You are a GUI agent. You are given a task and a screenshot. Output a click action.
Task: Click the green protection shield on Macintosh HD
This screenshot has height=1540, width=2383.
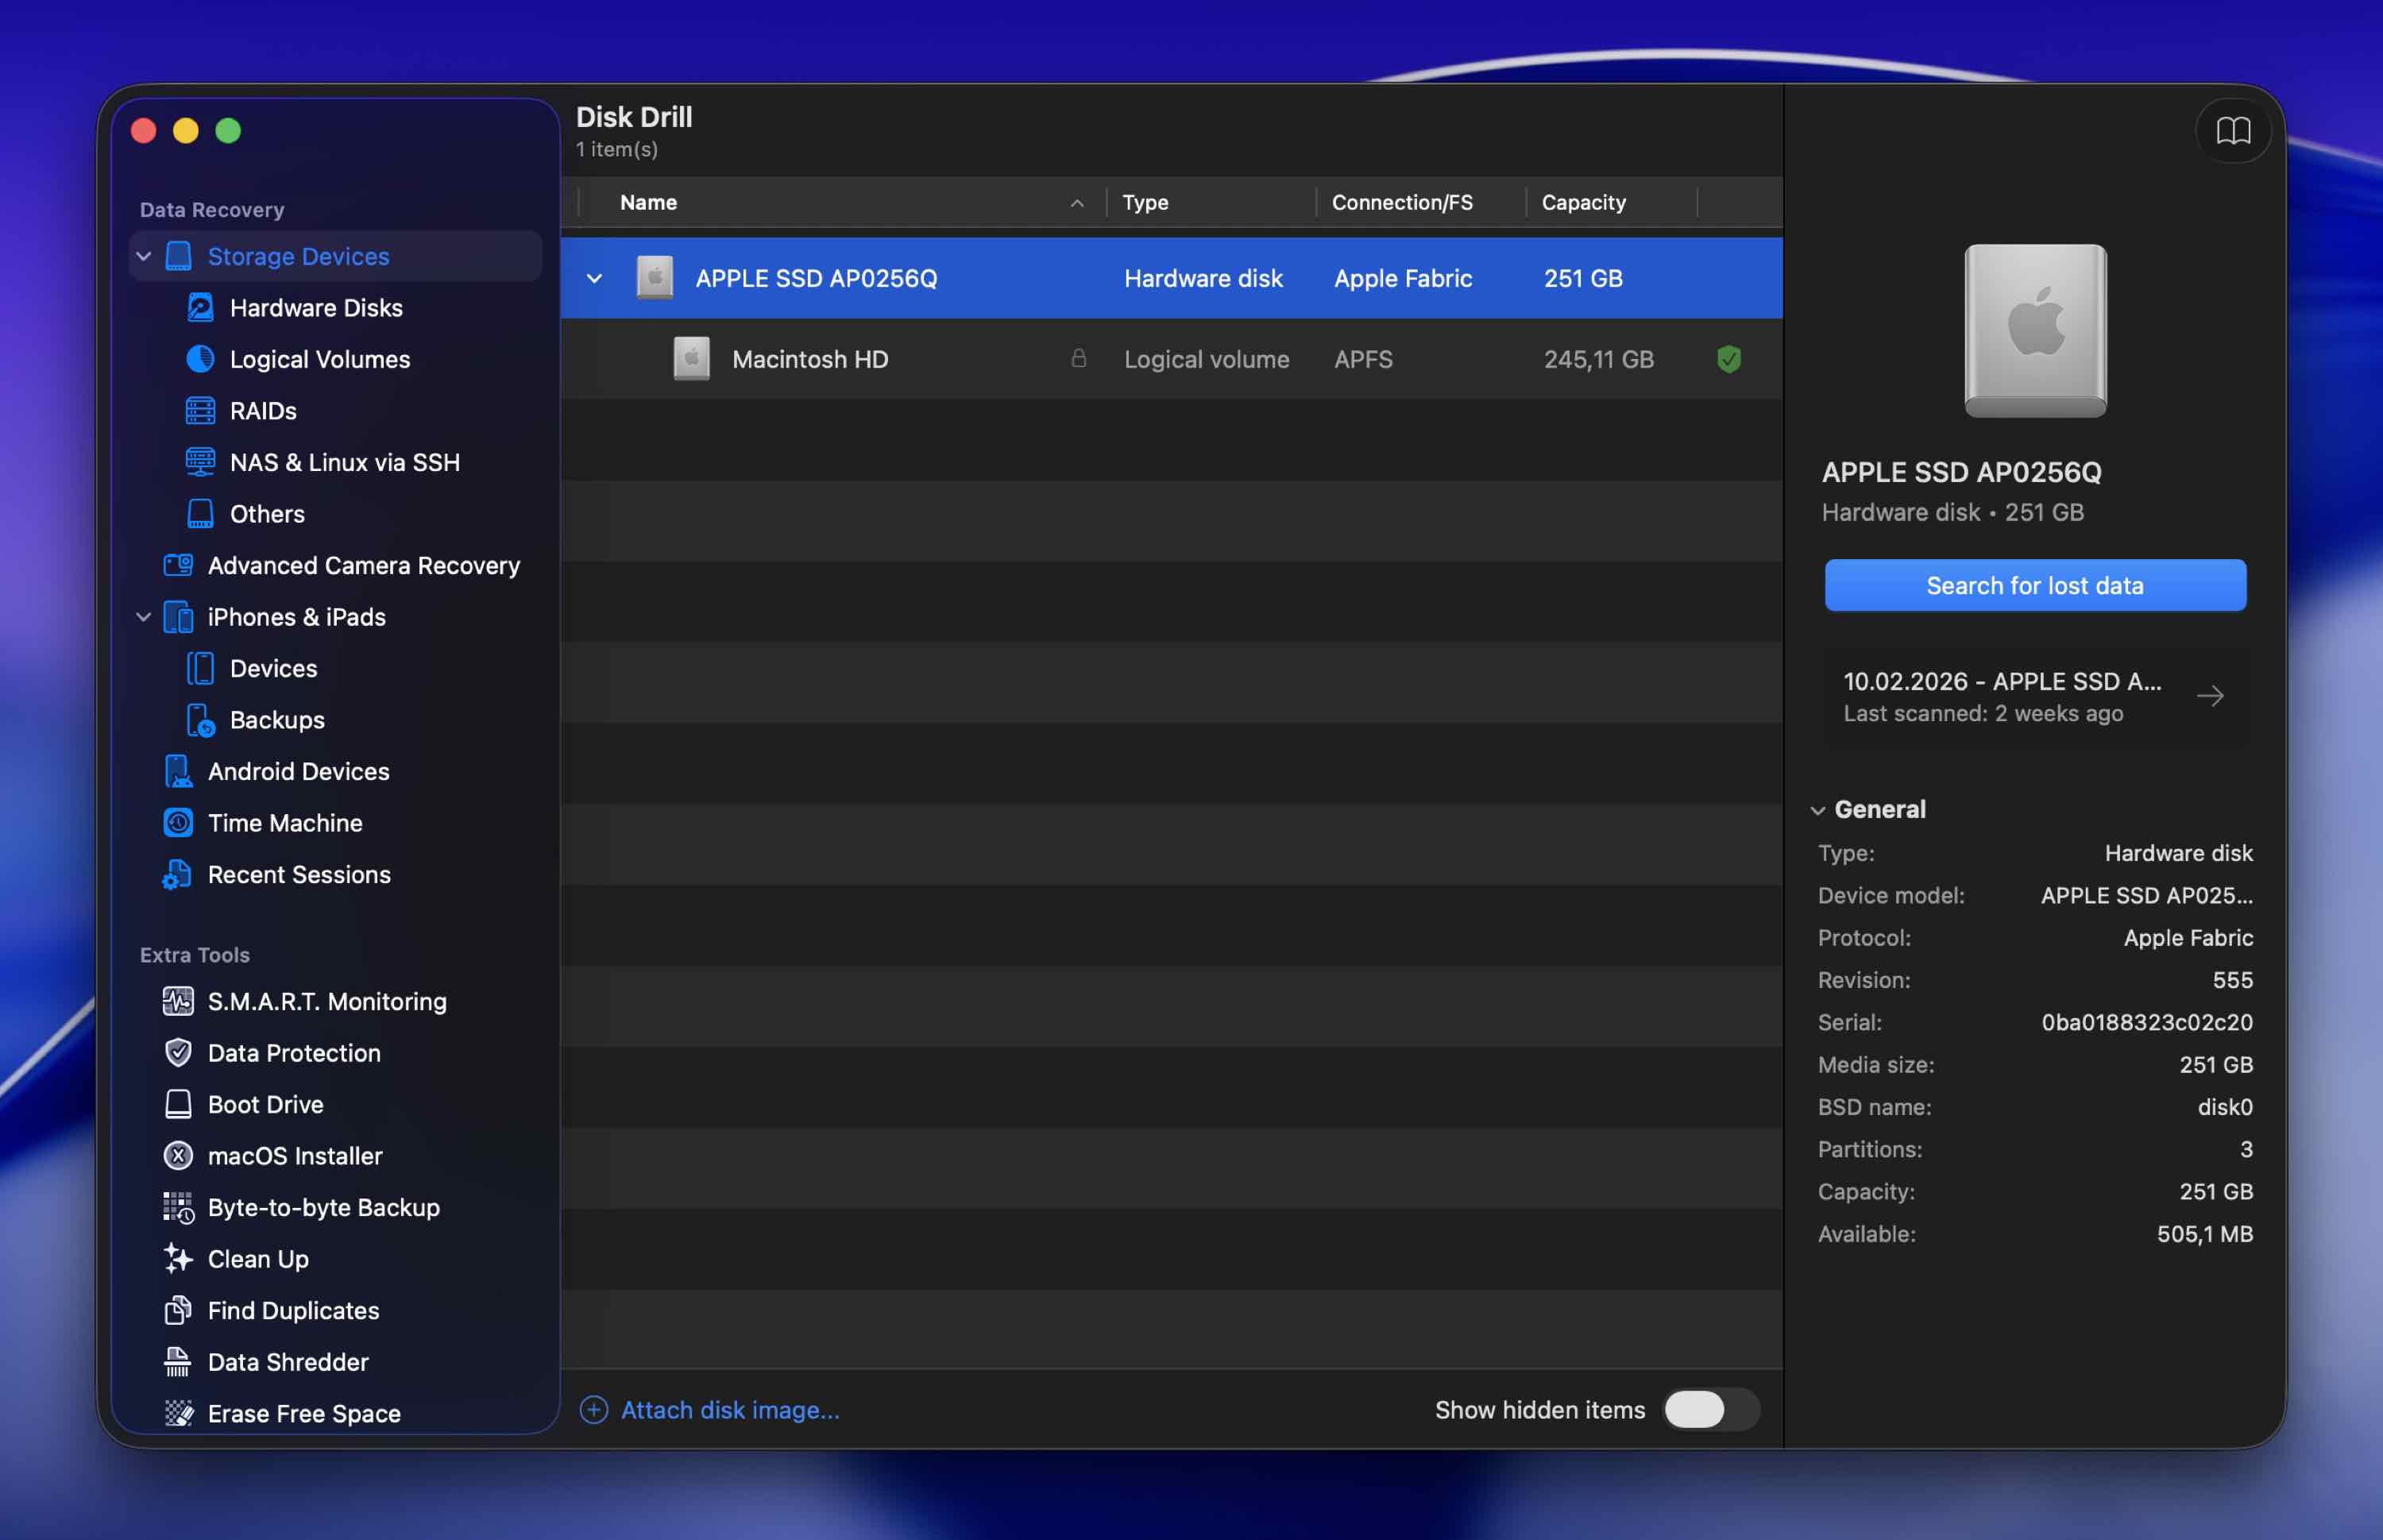coord(1729,359)
